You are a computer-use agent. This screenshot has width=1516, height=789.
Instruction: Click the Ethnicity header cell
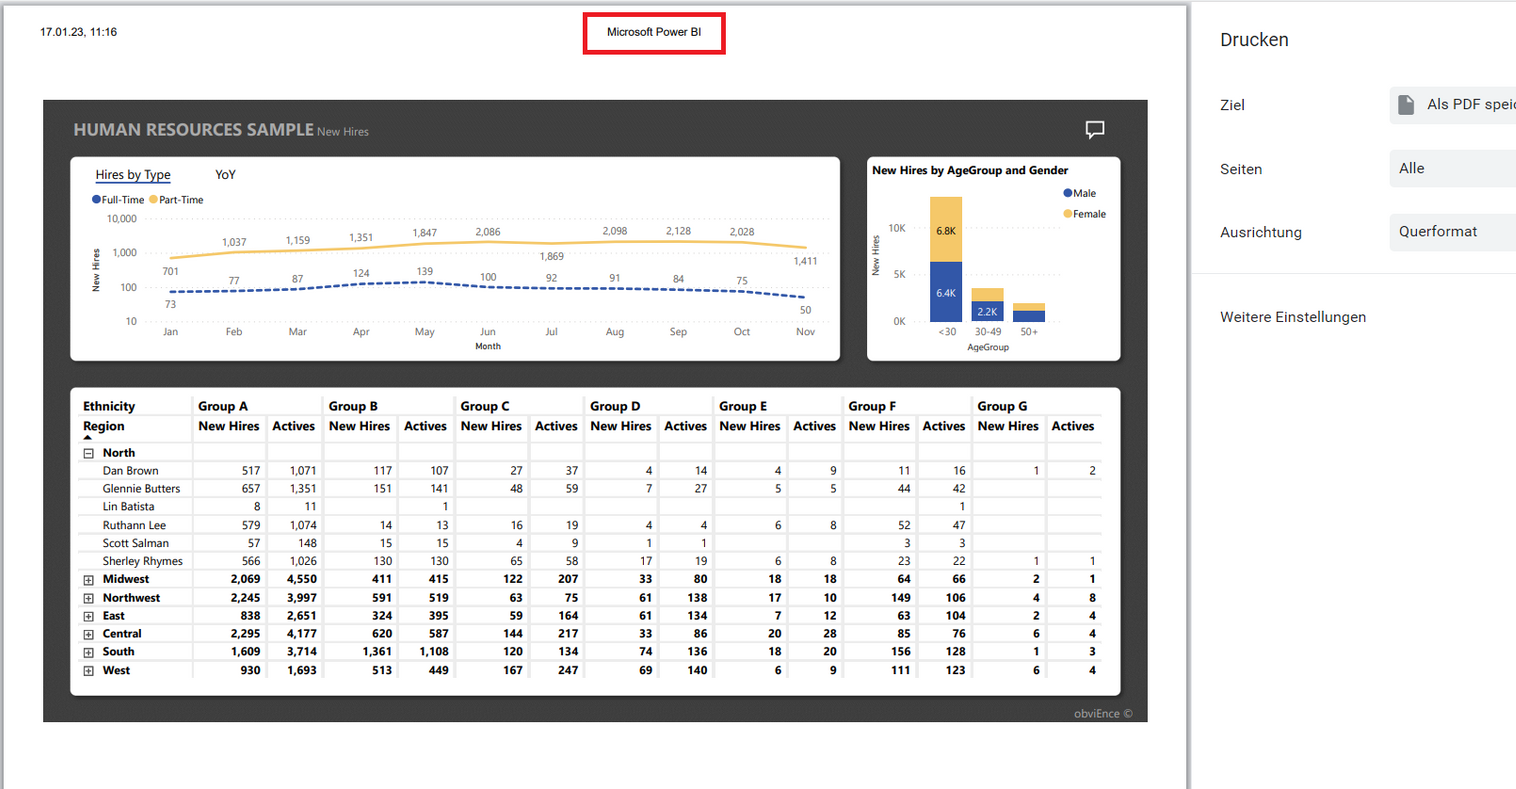point(109,406)
